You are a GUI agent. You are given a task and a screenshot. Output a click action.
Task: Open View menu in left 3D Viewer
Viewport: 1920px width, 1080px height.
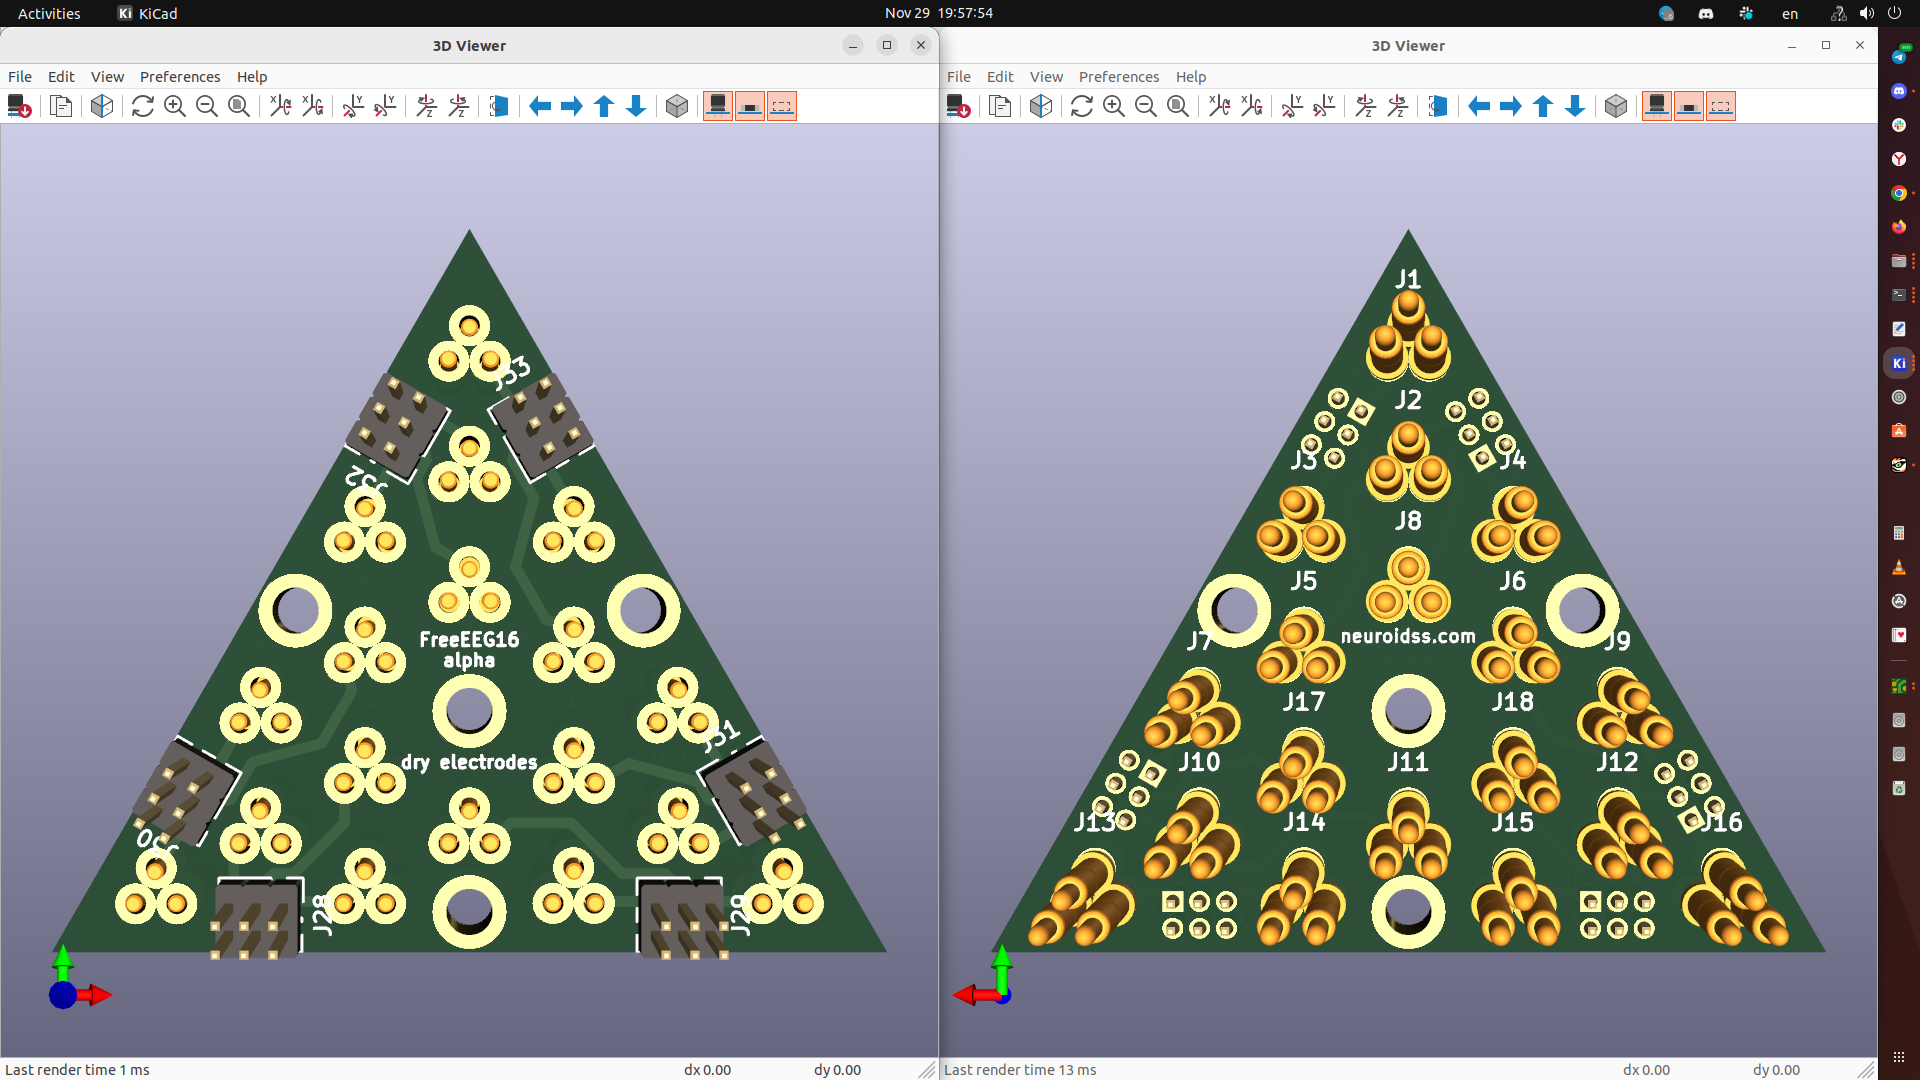coord(107,77)
